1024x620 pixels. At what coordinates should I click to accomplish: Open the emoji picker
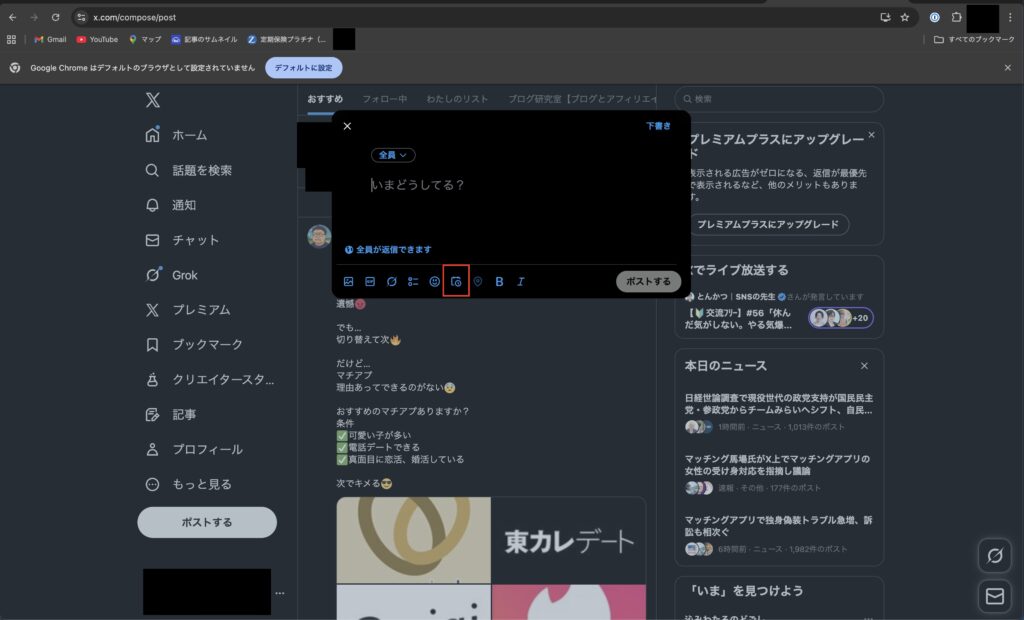[x=434, y=281]
